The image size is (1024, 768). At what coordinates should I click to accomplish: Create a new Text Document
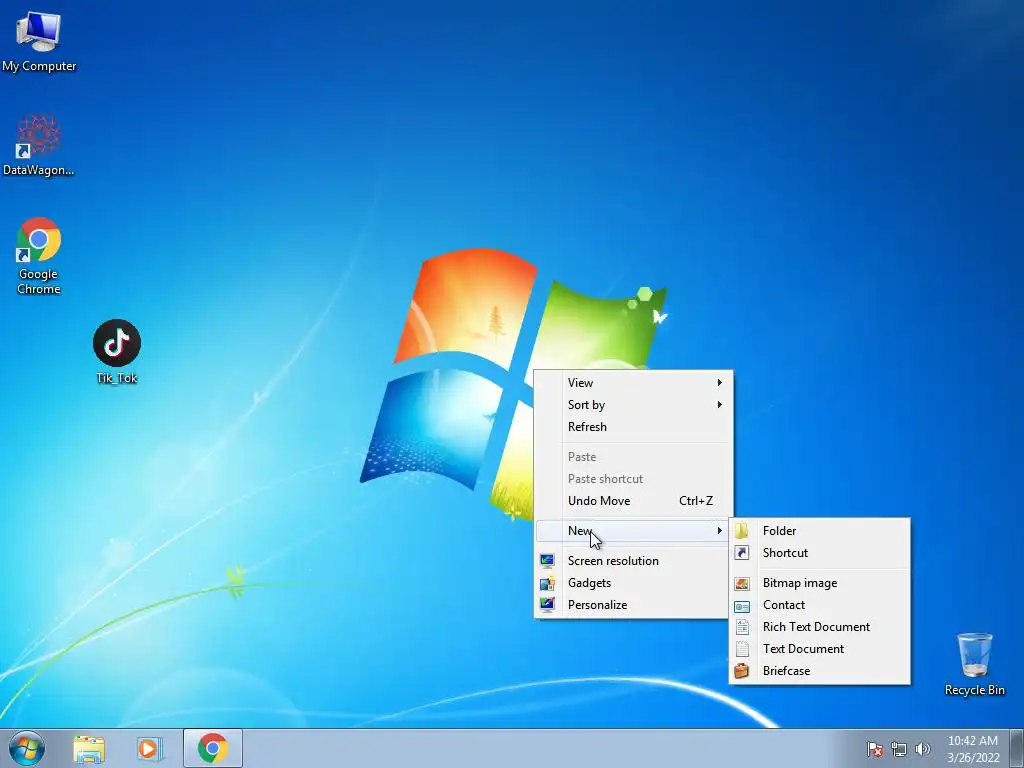point(819,648)
